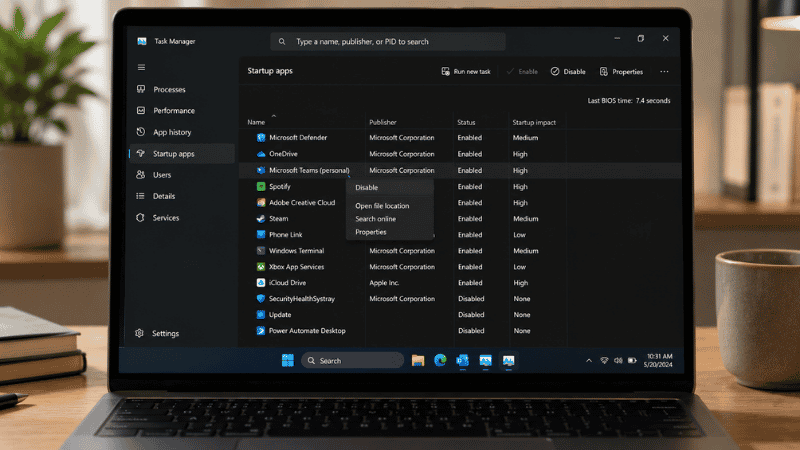Click the volume speaker tray icon
This screenshot has width=800, height=450.
(x=618, y=360)
